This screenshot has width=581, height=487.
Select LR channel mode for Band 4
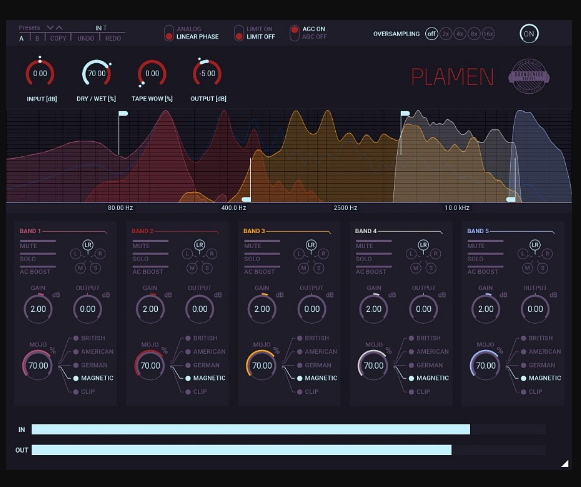point(423,245)
